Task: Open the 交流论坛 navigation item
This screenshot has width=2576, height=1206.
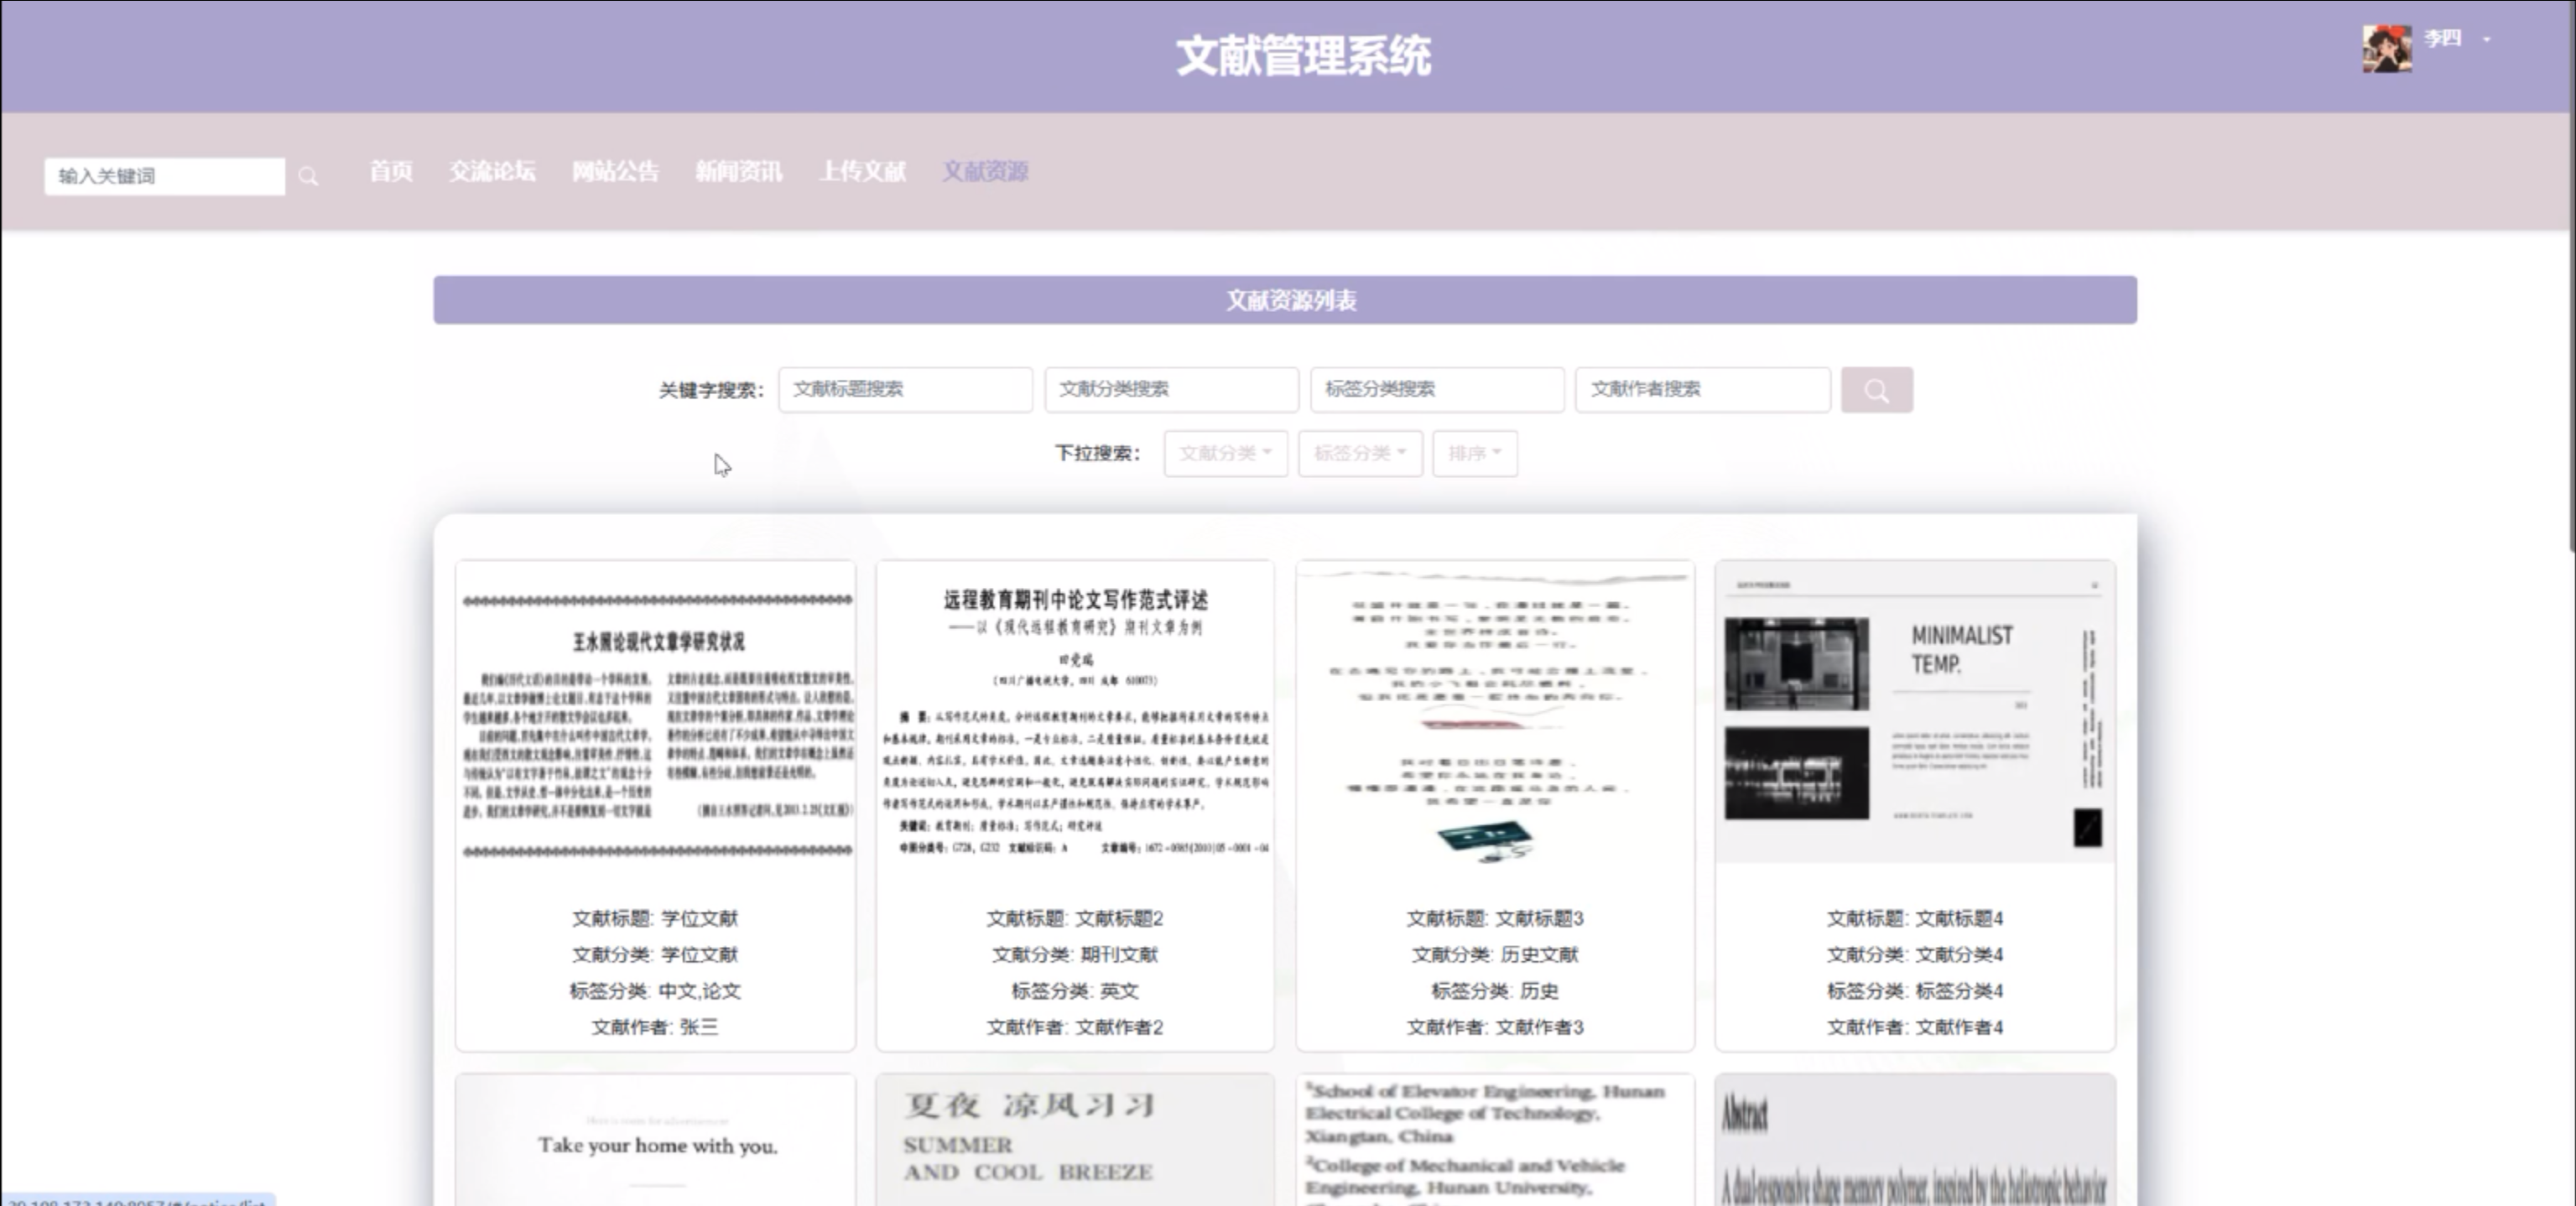Action: [492, 172]
